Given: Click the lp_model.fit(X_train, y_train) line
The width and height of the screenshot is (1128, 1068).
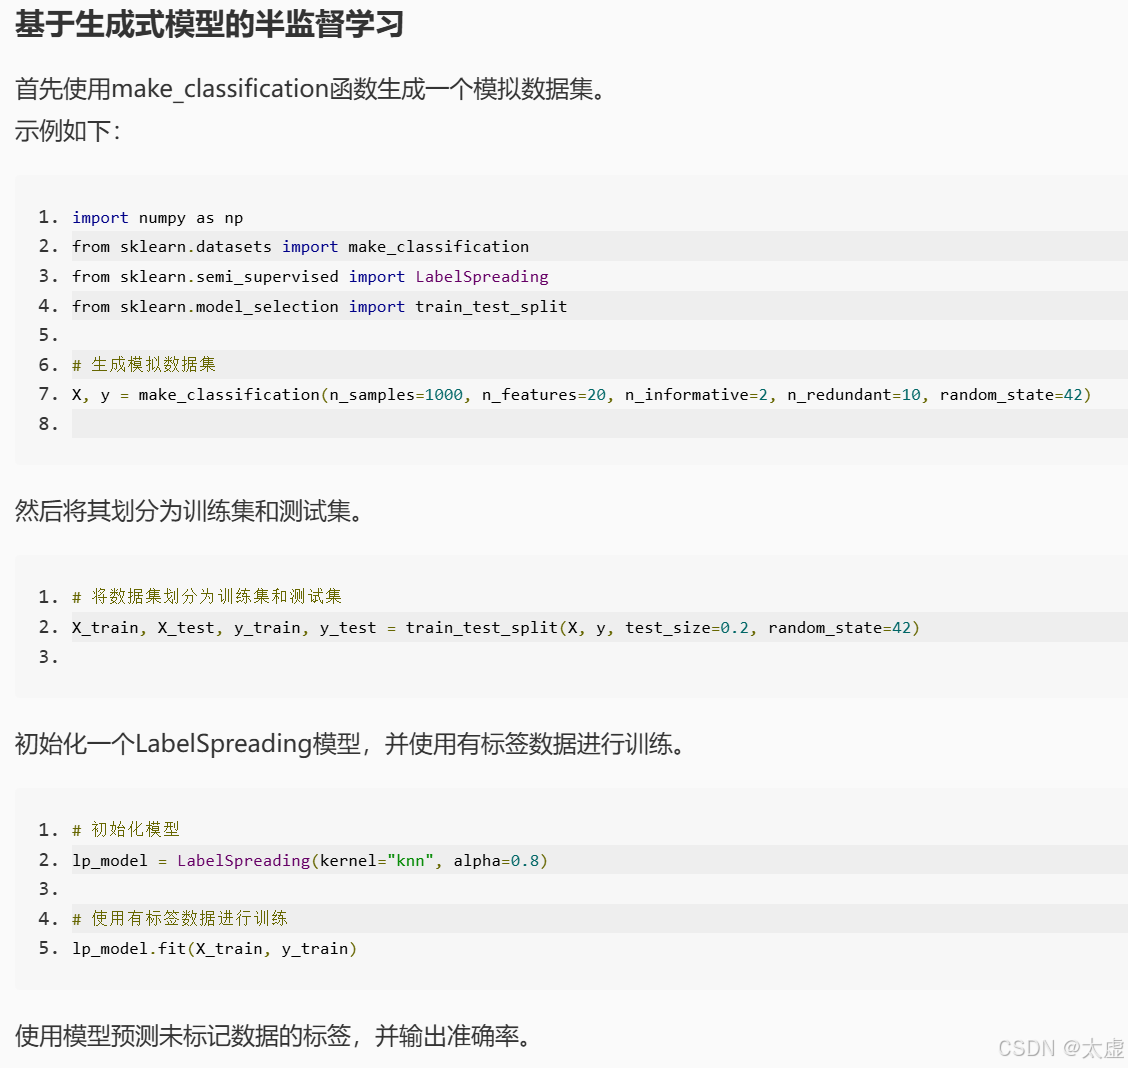Looking at the screenshot, I should pos(214,949).
